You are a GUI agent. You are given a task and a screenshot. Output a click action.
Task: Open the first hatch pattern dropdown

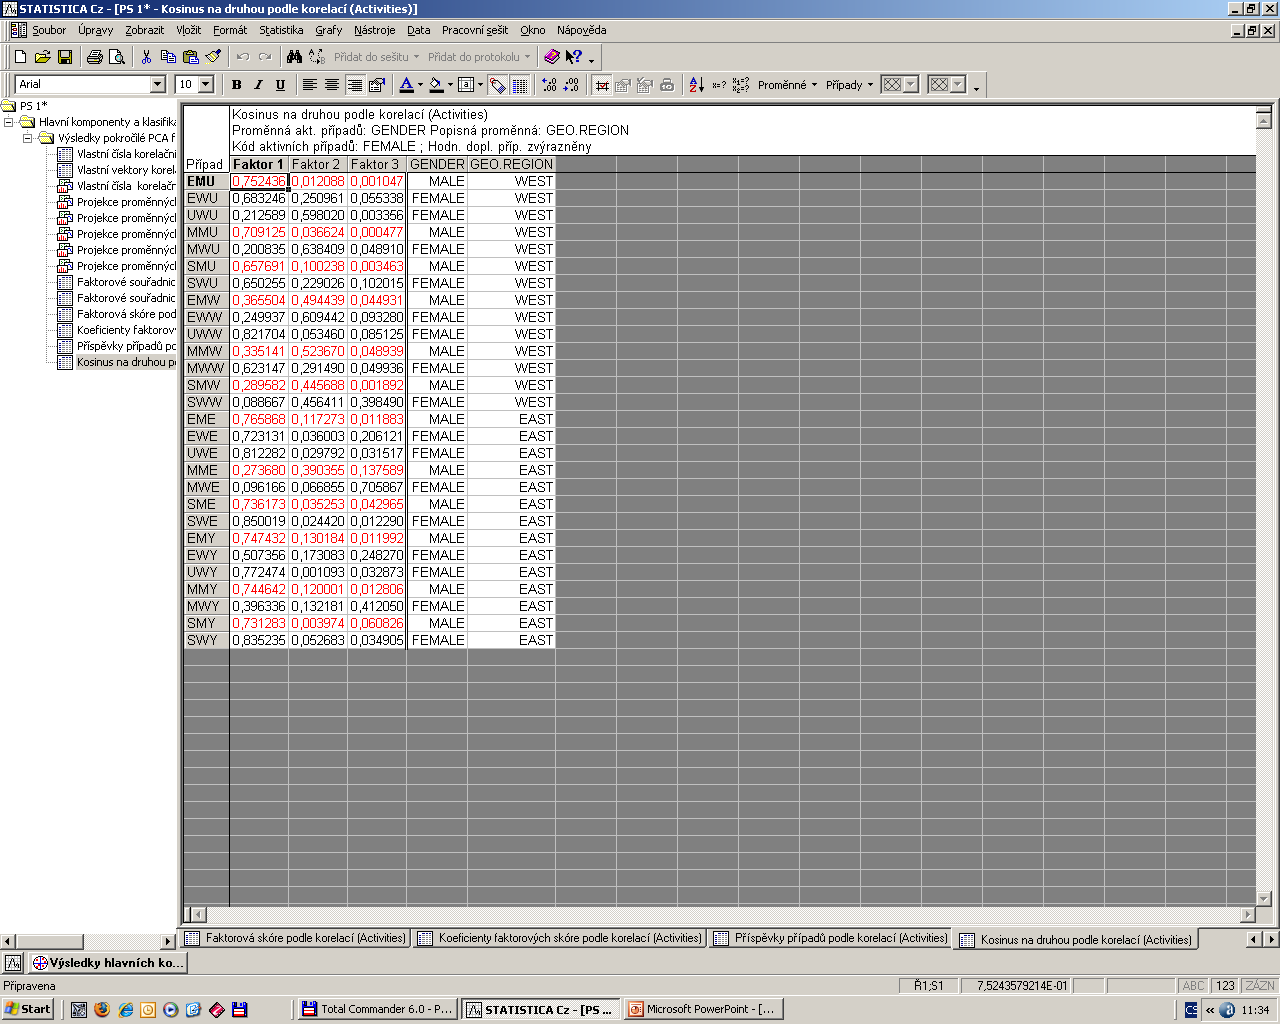pyautogui.click(x=911, y=85)
